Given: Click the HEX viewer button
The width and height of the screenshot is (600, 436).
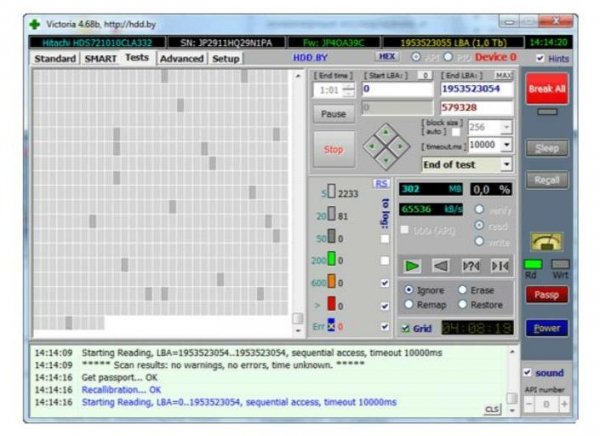Looking at the screenshot, I should (x=386, y=58).
